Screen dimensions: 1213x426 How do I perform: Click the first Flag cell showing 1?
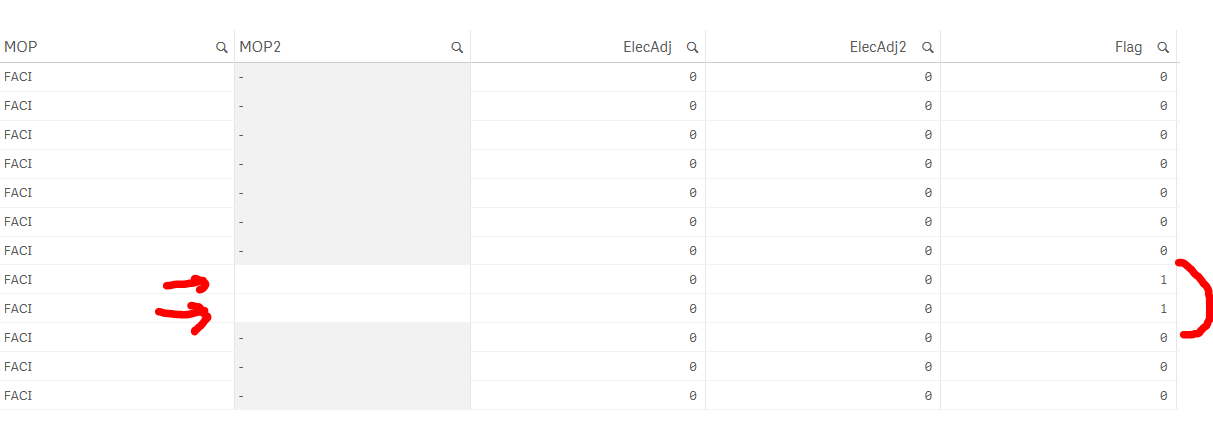pyautogui.click(x=1163, y=280)
